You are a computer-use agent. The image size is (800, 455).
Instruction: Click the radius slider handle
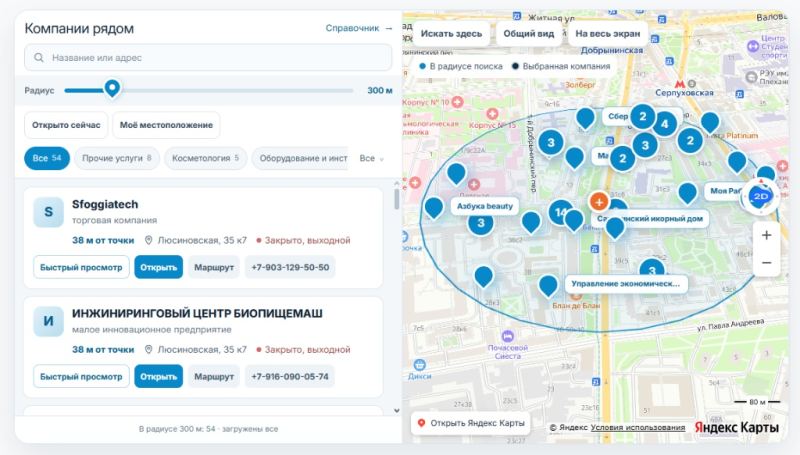click(x=112, y=88)
